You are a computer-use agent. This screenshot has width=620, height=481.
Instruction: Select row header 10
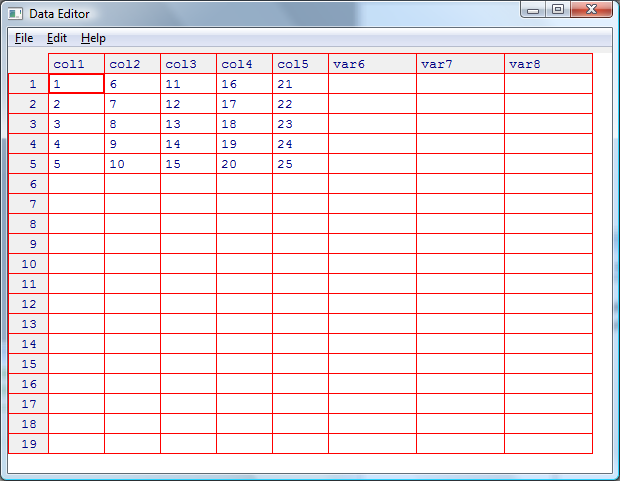point(28,263)
